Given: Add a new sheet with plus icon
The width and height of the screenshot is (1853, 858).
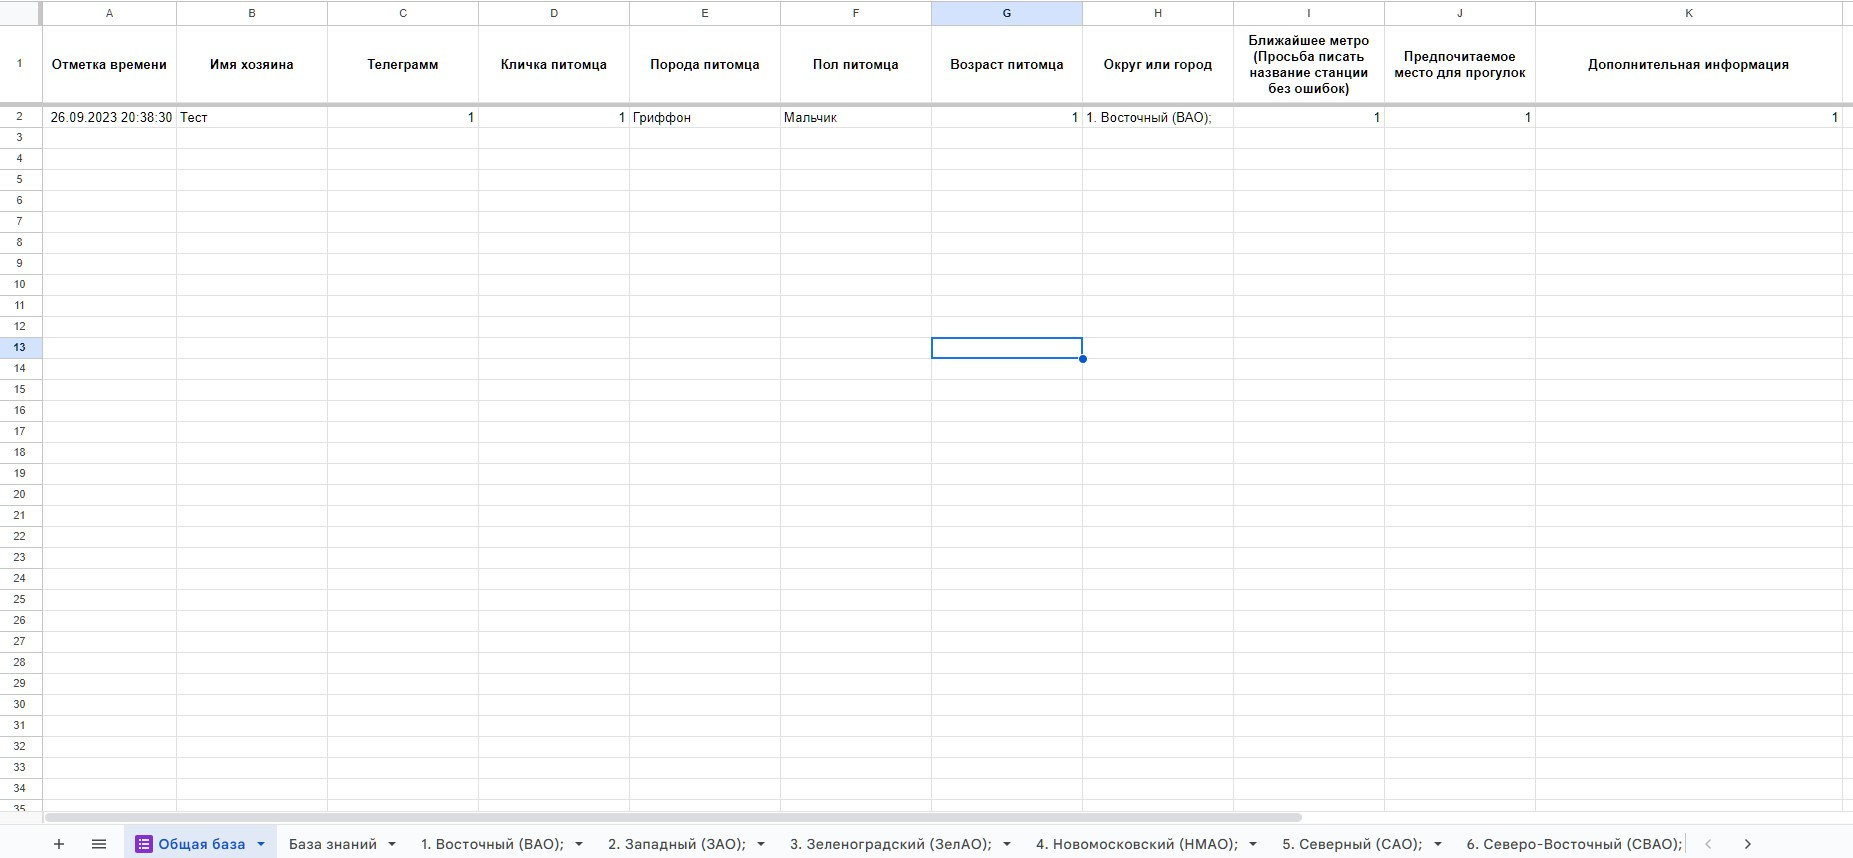Looking at the screenshot, I should click(59, 844).
